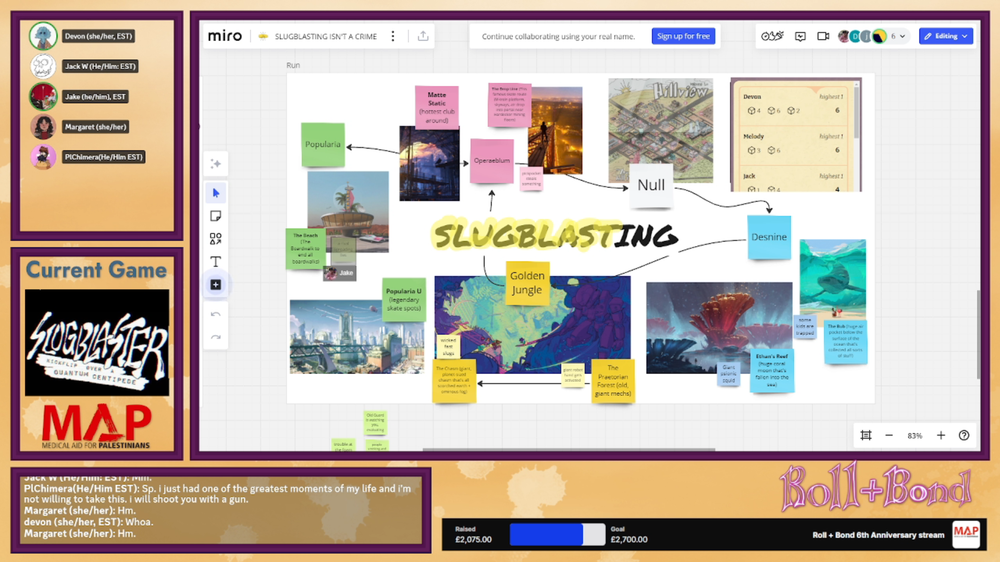The height and width of the screenshot is (562, 1000).
Task: Select the sticky note tool
Action: click(216, 216)
